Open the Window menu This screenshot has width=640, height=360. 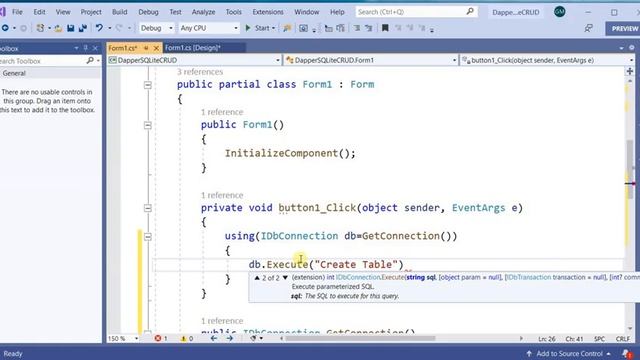tap(307, 12)
